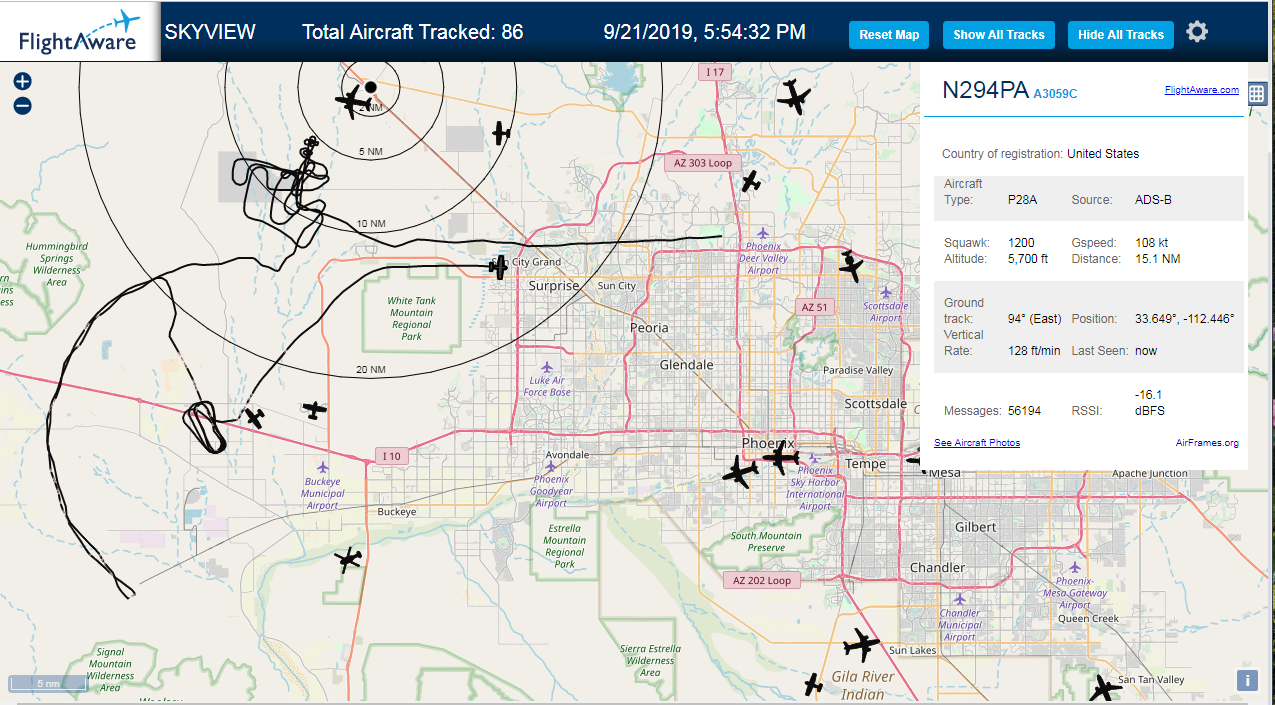
Task: Select the left aircraft at Phoenix Sky Harbor
Action: click(741, 472)
